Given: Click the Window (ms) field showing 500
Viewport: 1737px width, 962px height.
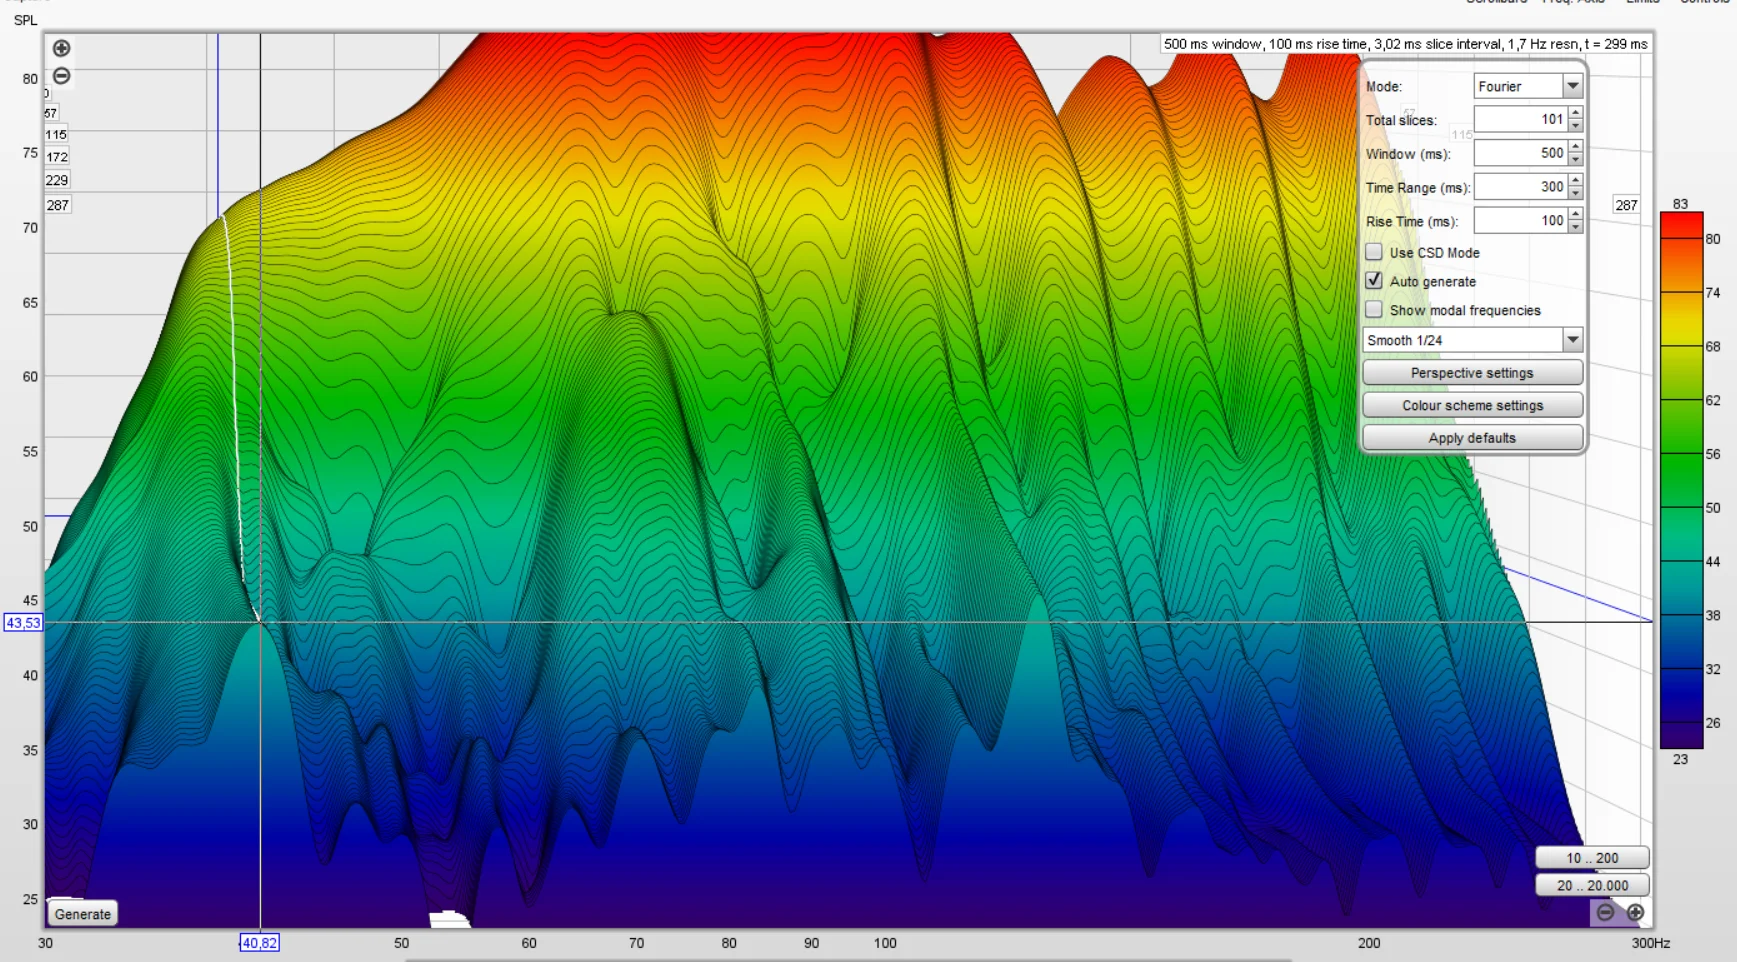Looking at the screenshot, I should point(1520,153).
